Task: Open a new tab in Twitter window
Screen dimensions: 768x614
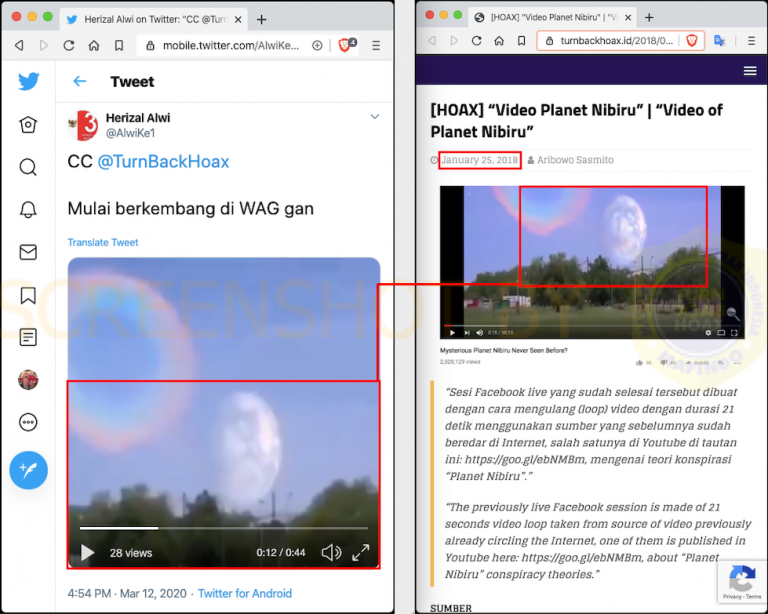Action: (262, 20)
